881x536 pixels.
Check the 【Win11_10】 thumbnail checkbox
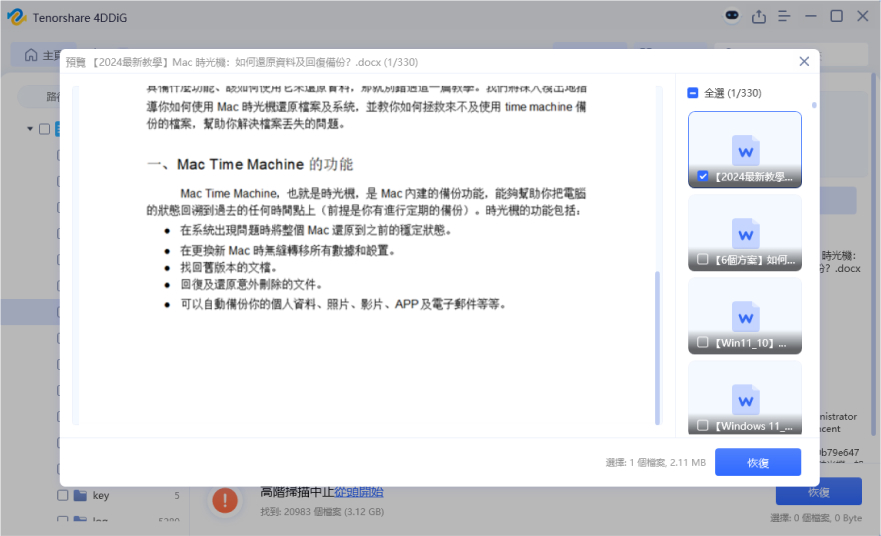702,342
